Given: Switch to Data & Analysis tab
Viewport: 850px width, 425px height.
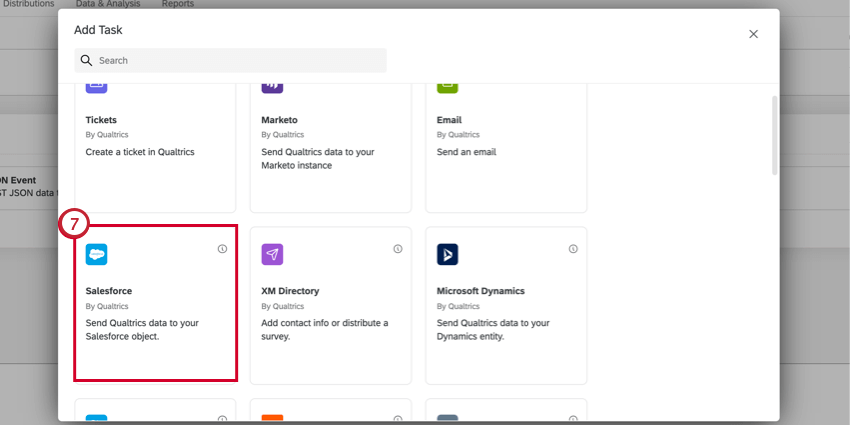Looking at the screenshot, I should point(108,4).
